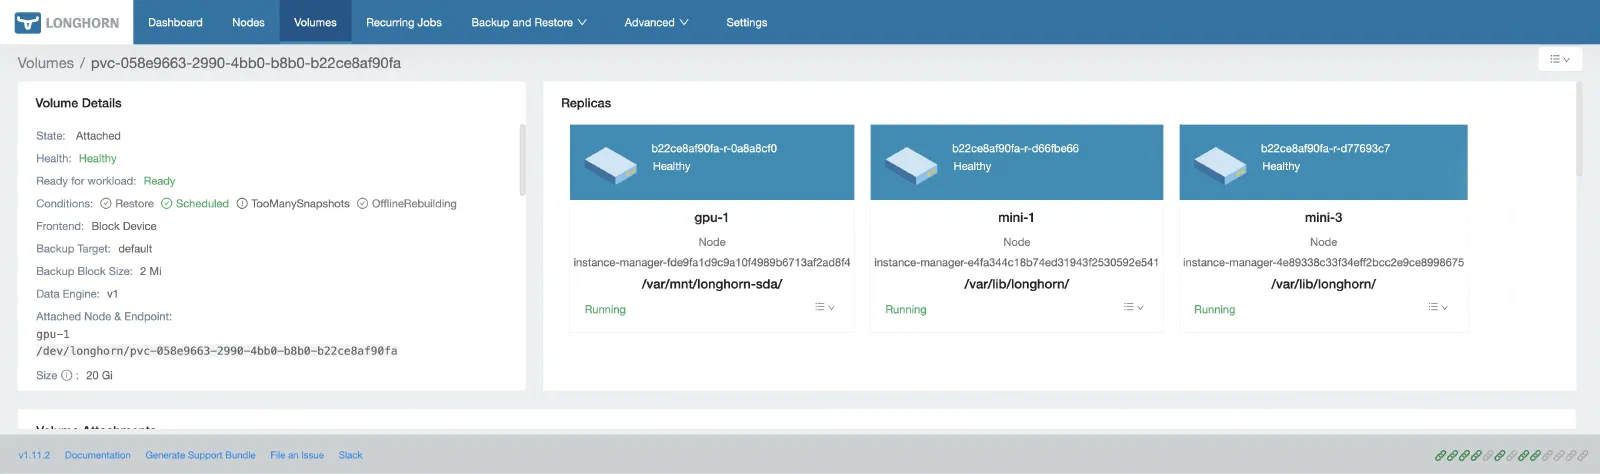
Task: Open actions menu for mini-1 replica
Action: click(x=1133, y=308)
